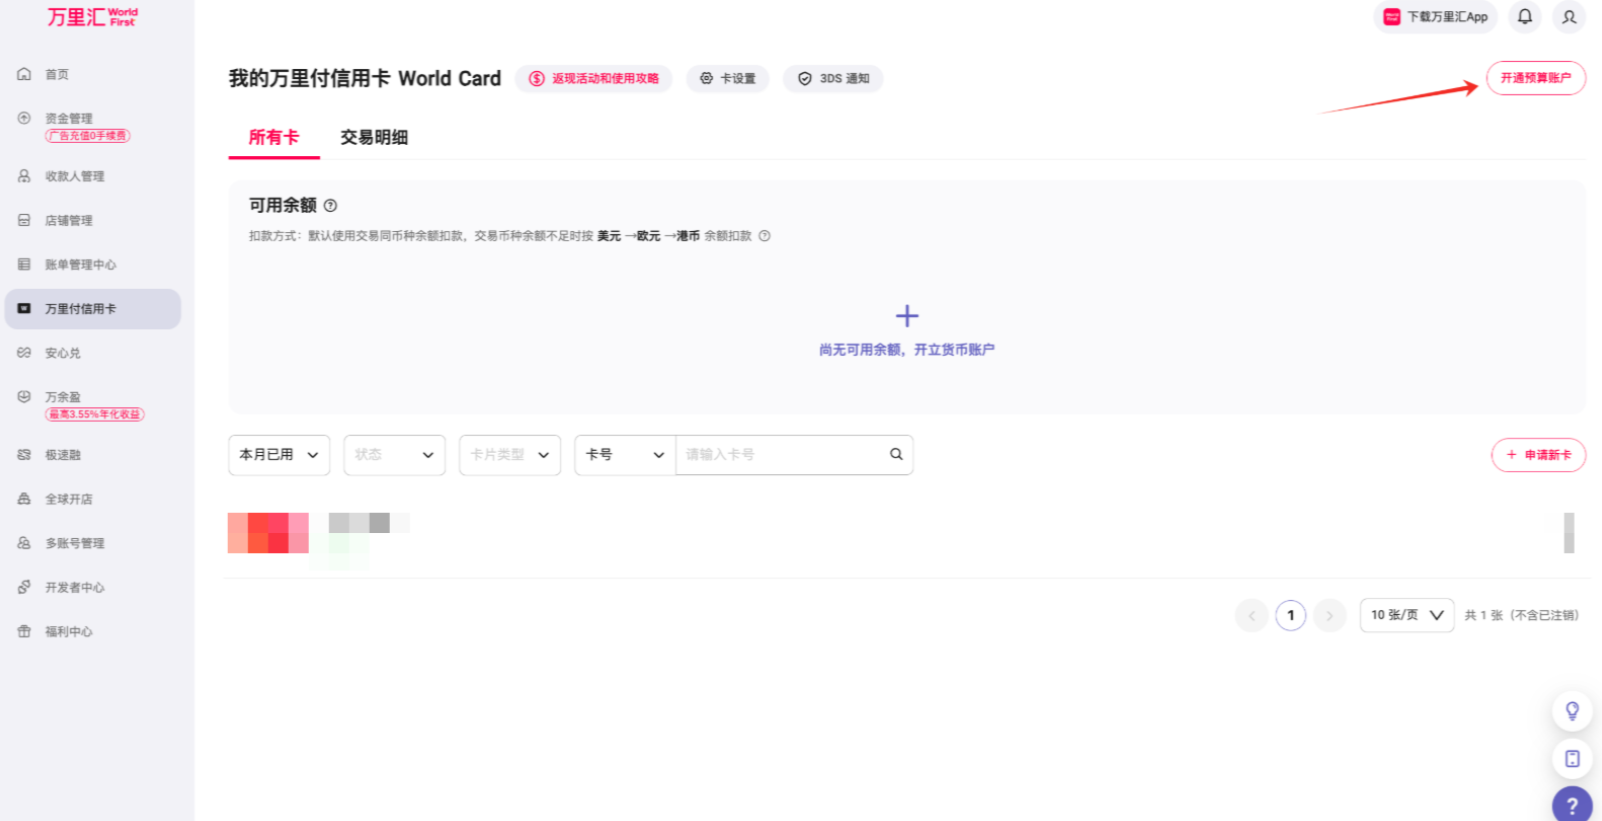Click the 申请新卡 button
The image size is (1602, 821).
click(1538, 455)
